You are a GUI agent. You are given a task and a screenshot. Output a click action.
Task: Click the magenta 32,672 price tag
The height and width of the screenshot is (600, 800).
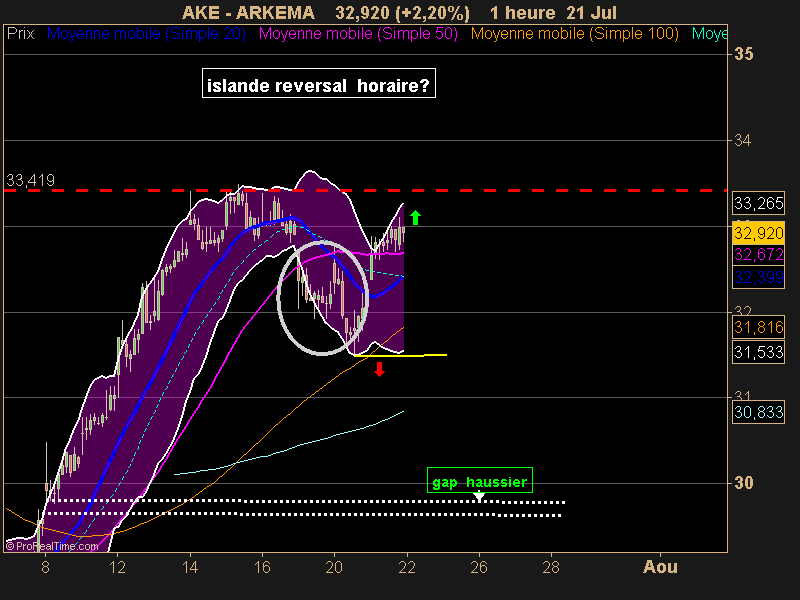pos(758,254)
